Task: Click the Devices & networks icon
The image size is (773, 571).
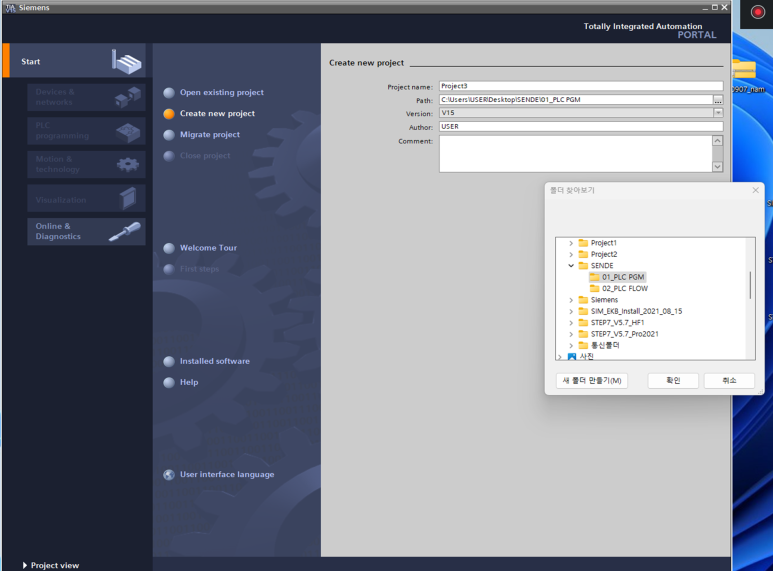Action: pos(128,96)
